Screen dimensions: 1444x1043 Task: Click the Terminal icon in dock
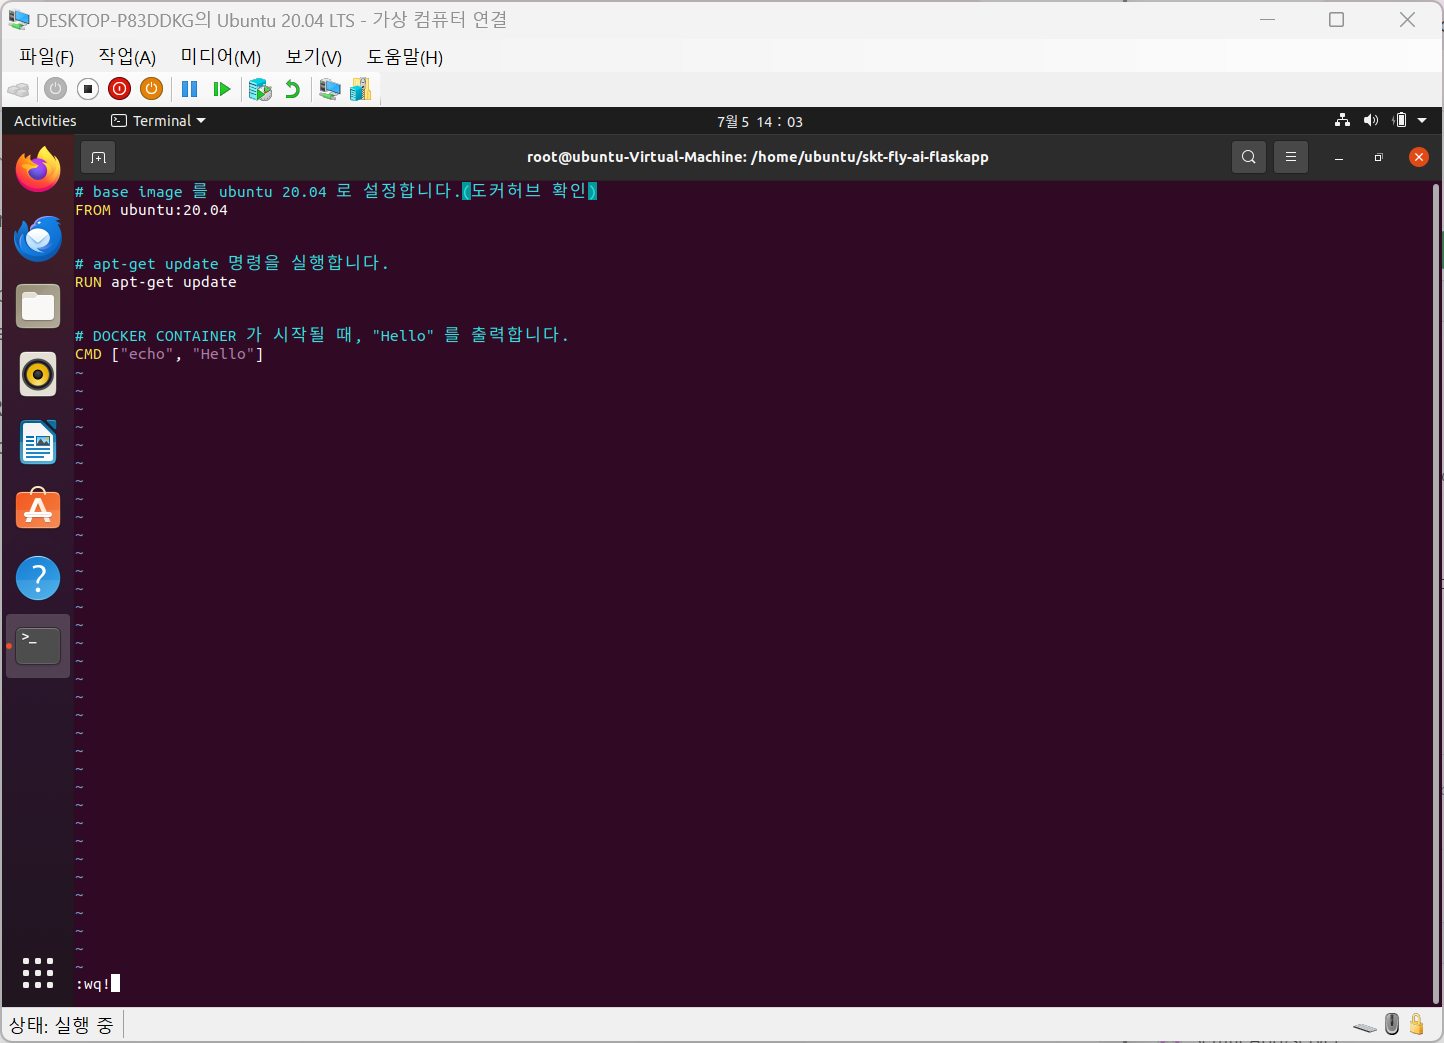[38, 646]
